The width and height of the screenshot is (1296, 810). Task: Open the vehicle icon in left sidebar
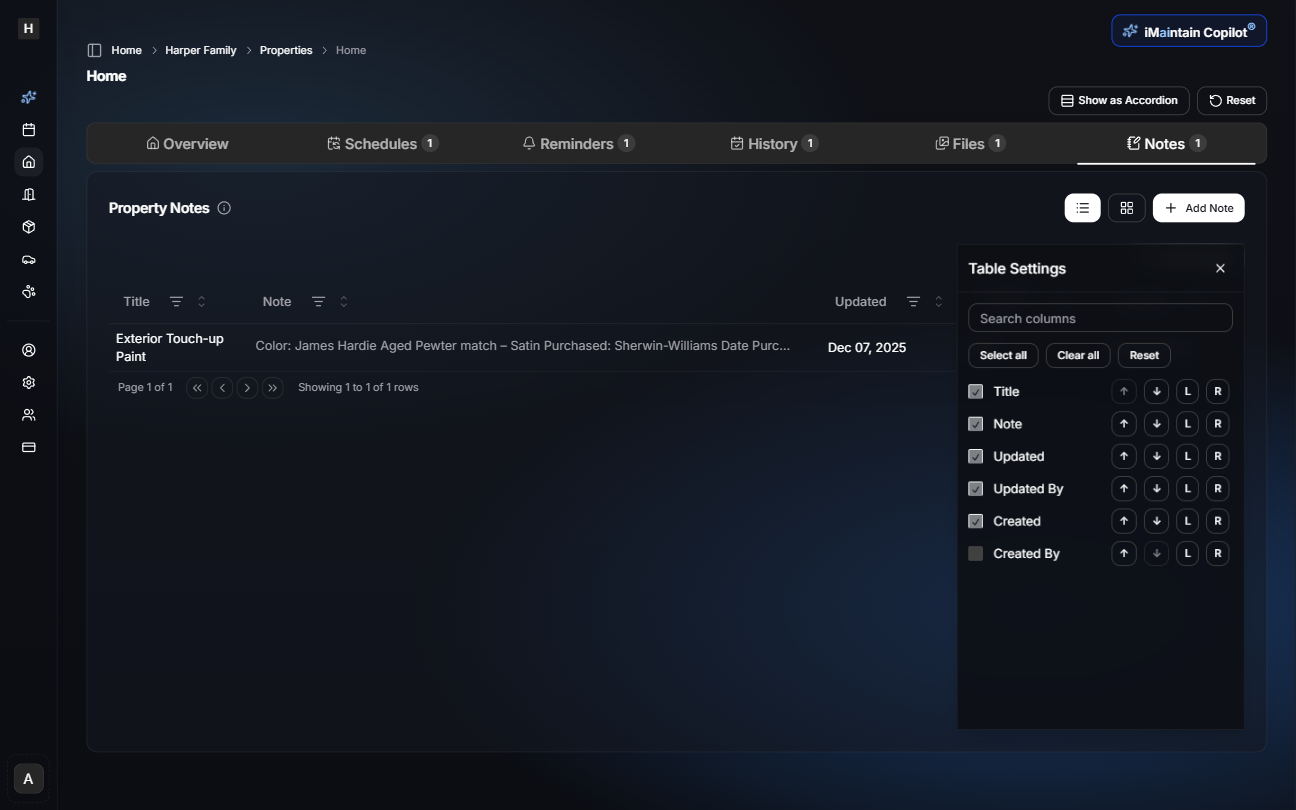coord(29,259)
